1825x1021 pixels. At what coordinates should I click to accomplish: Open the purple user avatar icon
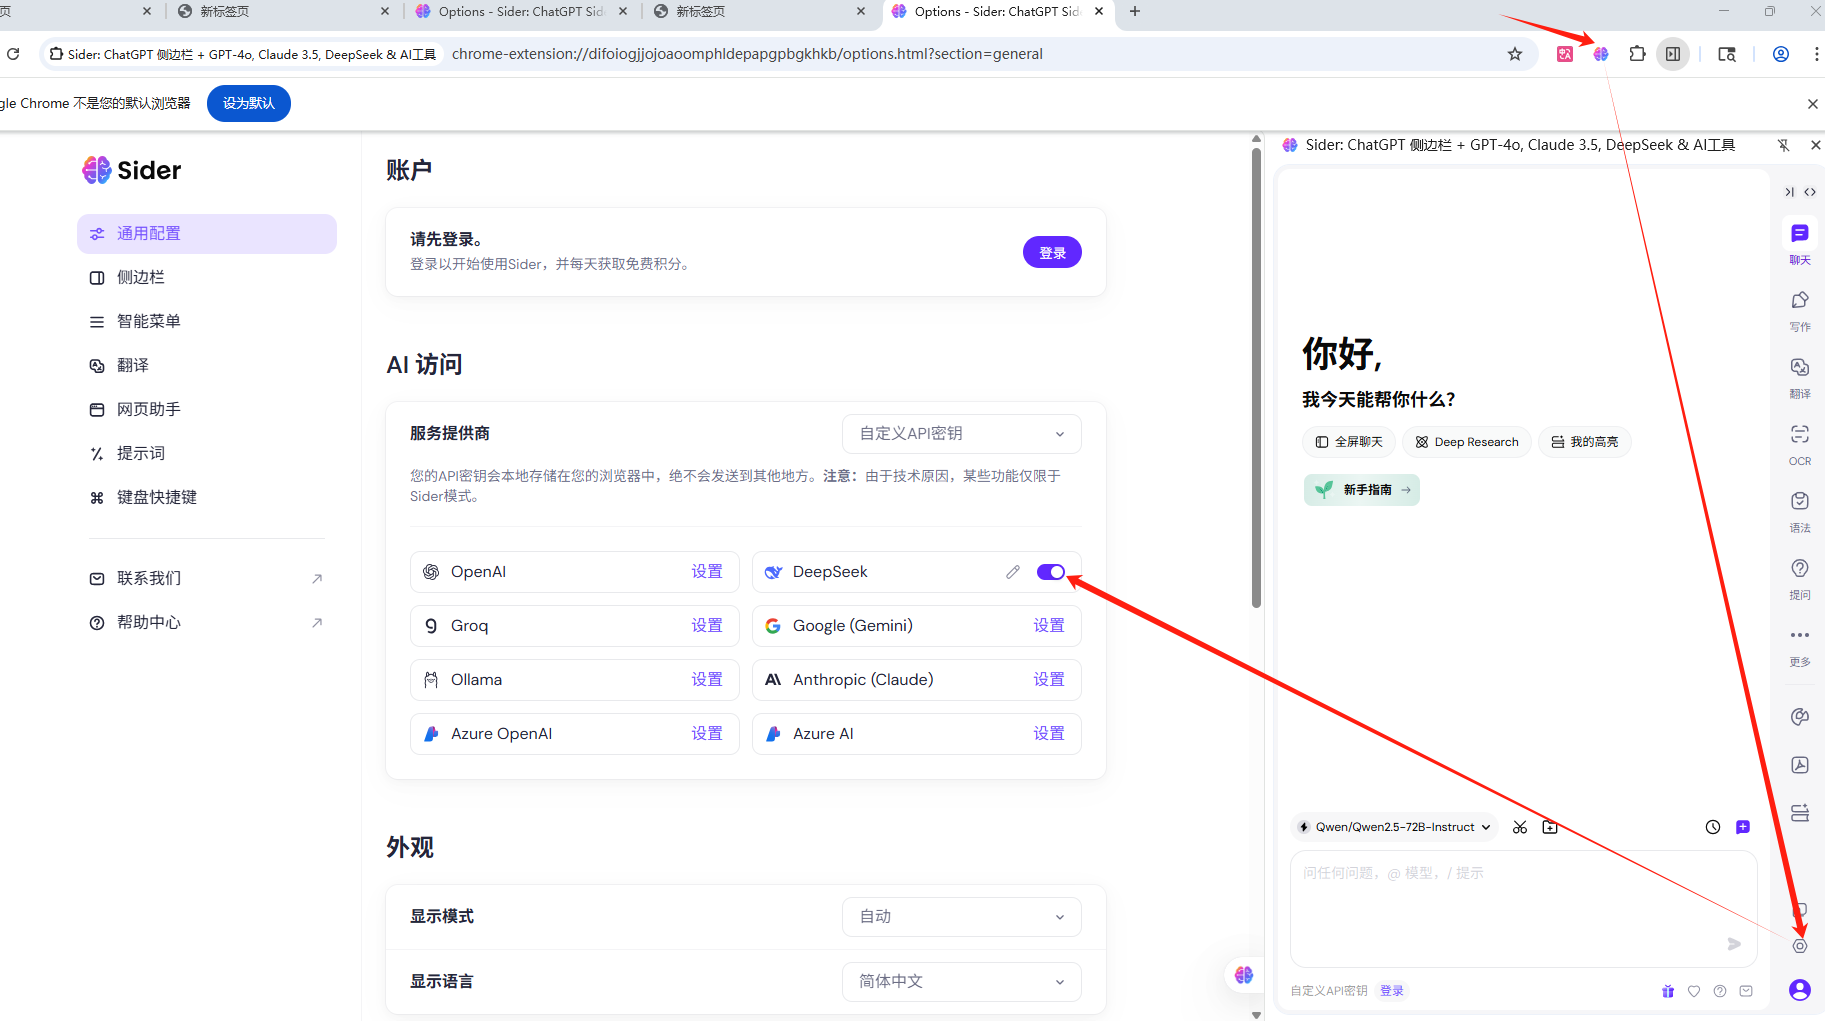pyautogui.click(x=1800, y=990)
